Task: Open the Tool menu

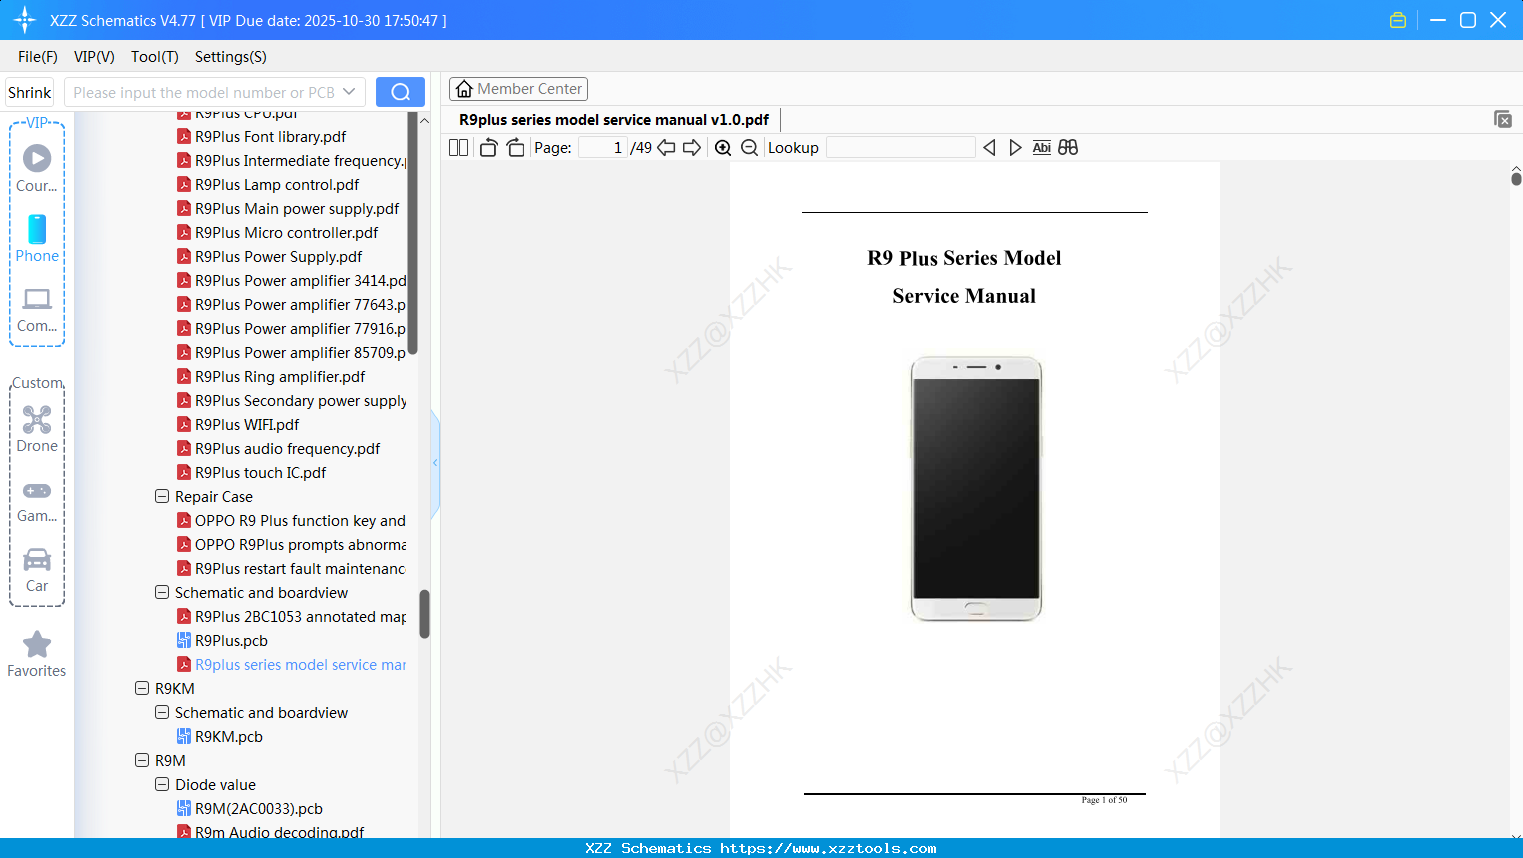Action: coord(154,57)
